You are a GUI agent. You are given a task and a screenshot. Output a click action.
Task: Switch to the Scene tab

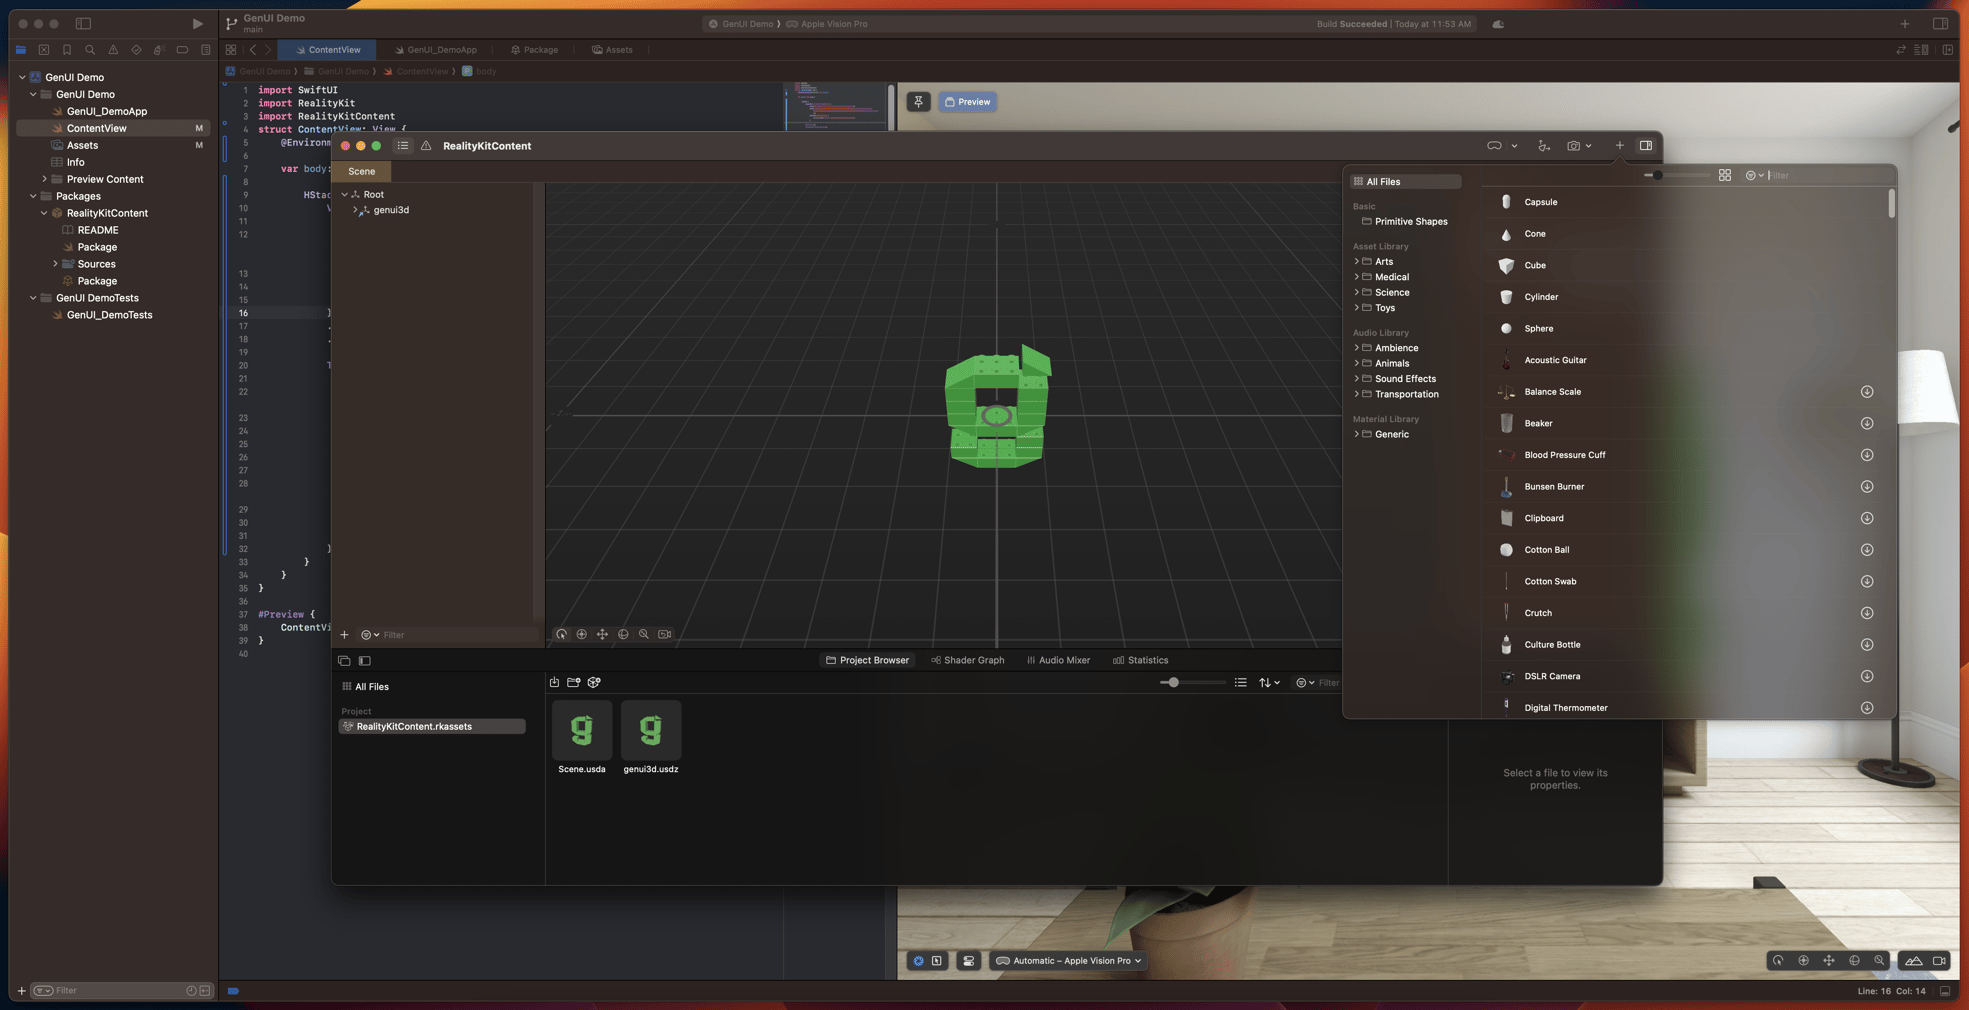click(x=361, y=171)
